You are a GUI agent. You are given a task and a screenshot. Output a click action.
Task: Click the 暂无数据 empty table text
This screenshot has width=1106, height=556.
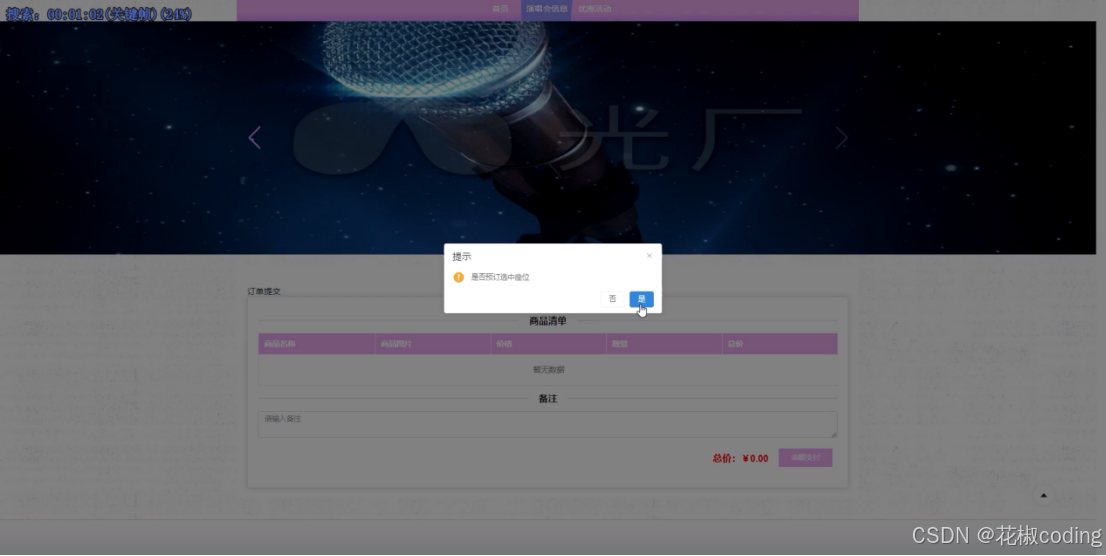[548, 370]
